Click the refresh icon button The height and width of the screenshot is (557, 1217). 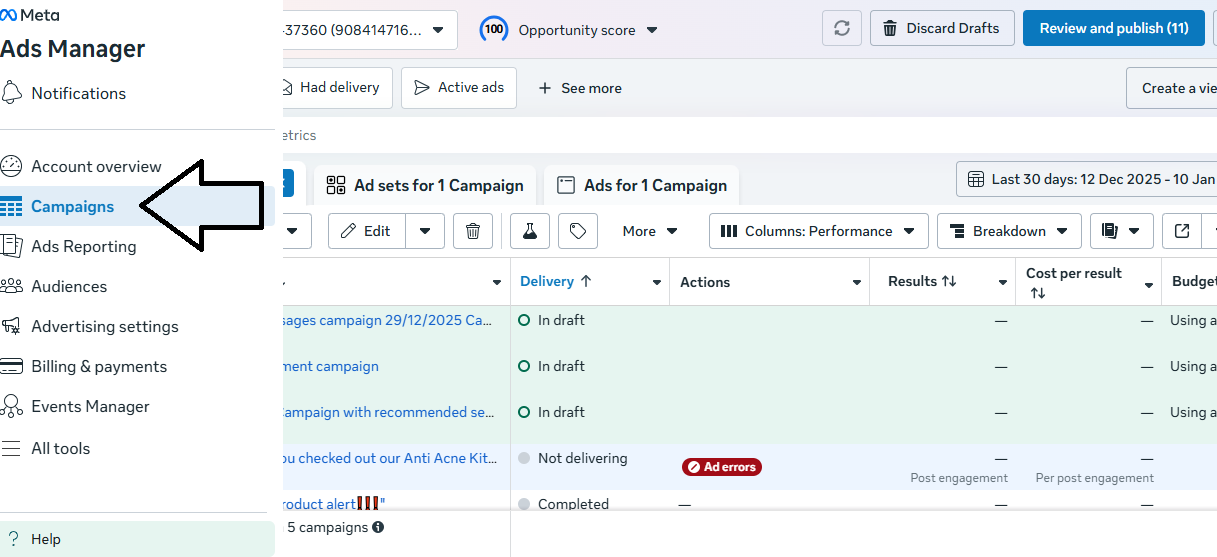[842, 28]
